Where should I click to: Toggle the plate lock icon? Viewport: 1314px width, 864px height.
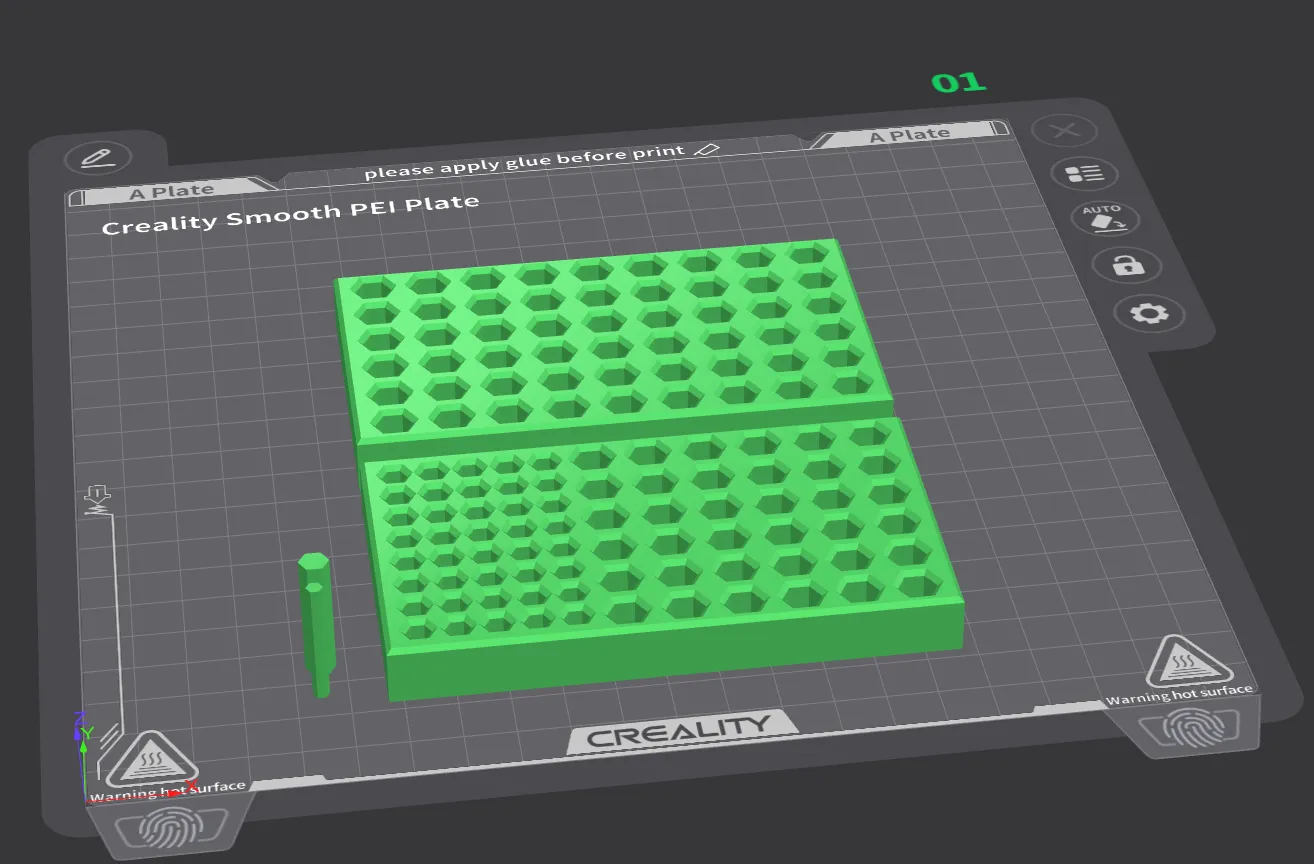tap(1126, 266)
